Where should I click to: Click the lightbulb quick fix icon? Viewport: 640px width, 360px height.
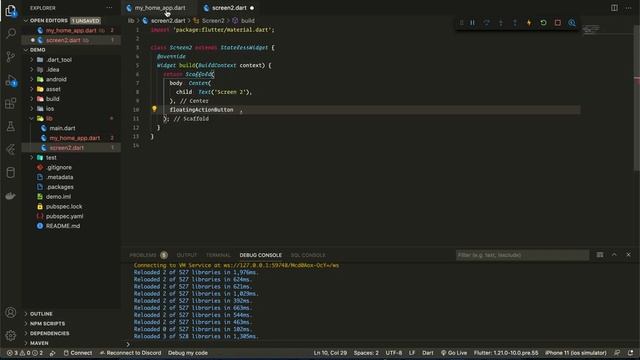click(154, 109)
